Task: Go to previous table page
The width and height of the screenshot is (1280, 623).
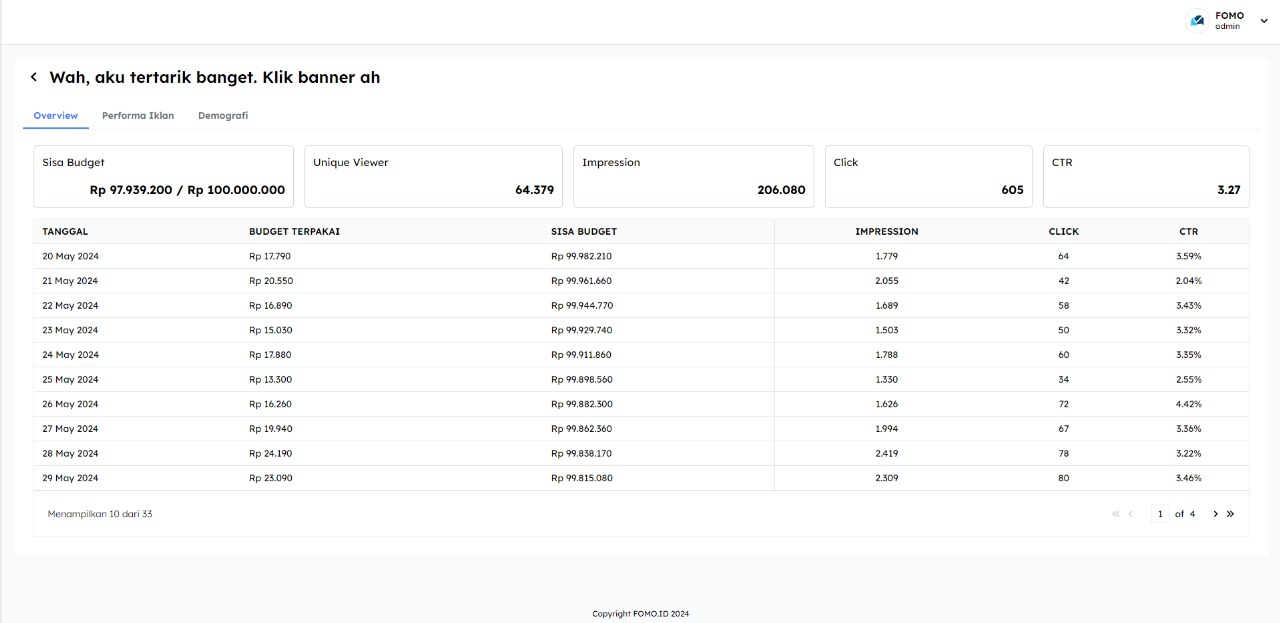Action: (x=1131, y=514)
